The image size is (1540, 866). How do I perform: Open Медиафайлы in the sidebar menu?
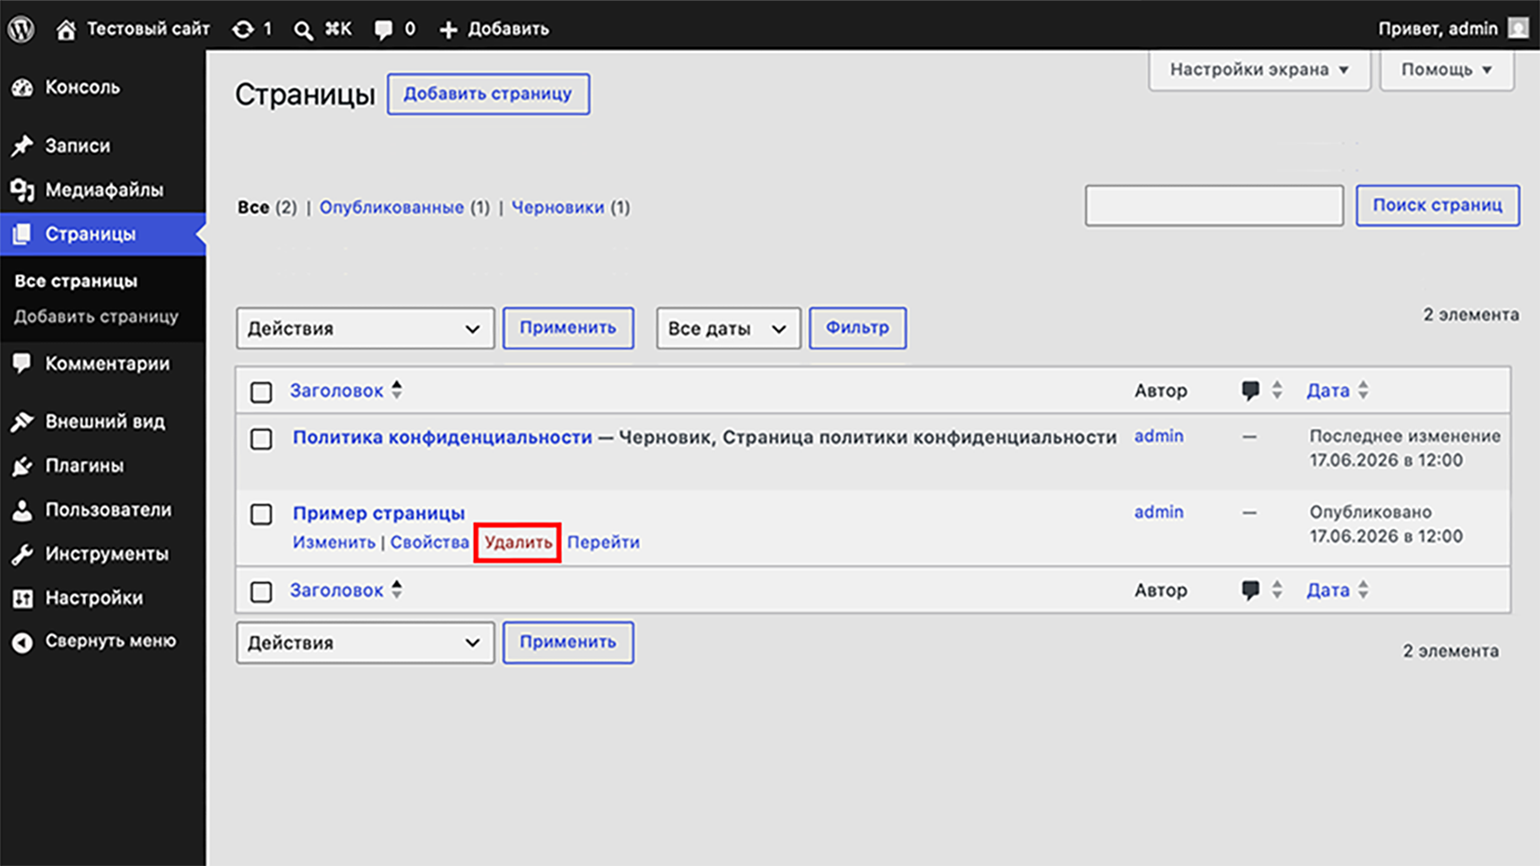point(103,190)
